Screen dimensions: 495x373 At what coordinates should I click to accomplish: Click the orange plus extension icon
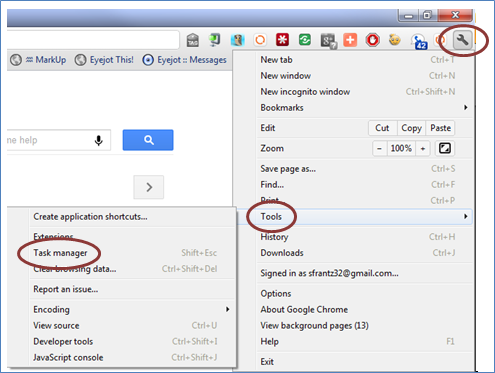350,40
